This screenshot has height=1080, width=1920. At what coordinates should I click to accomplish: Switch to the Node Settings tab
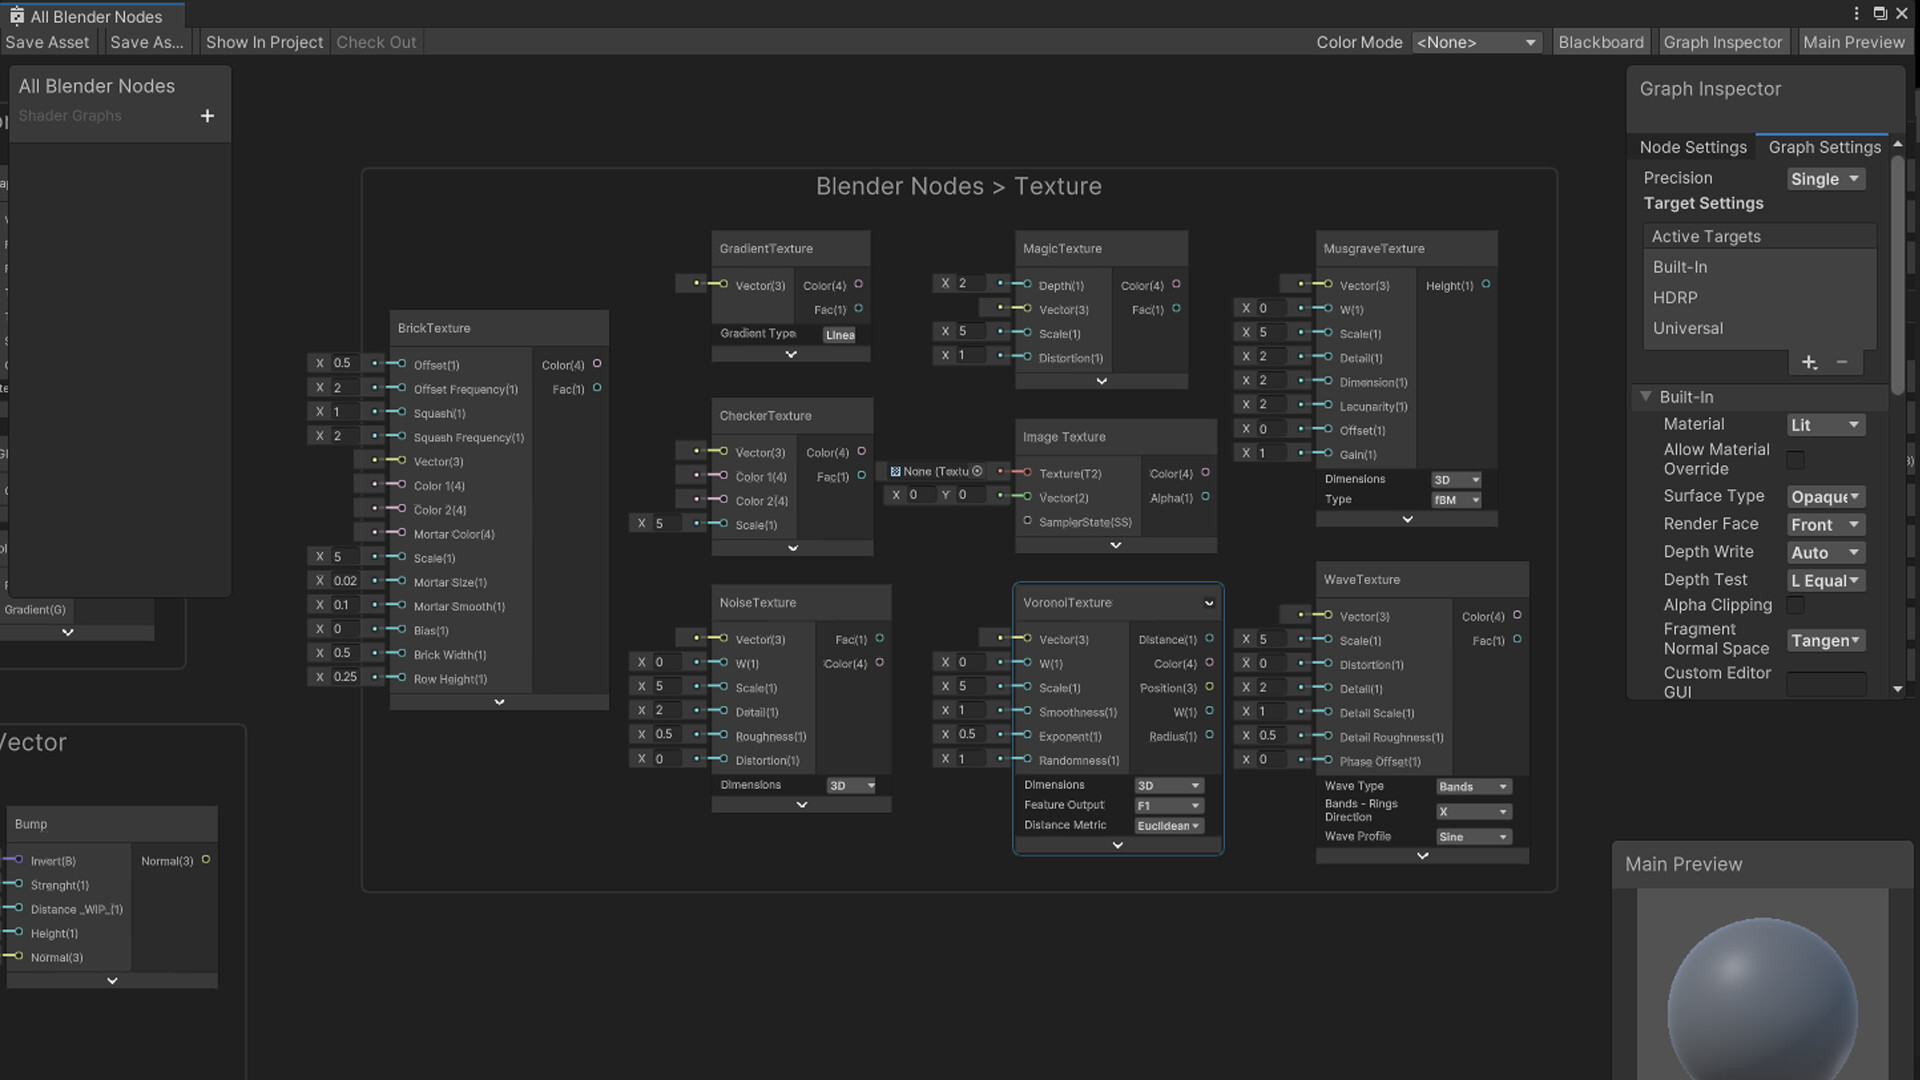[x=1693, y=147]
